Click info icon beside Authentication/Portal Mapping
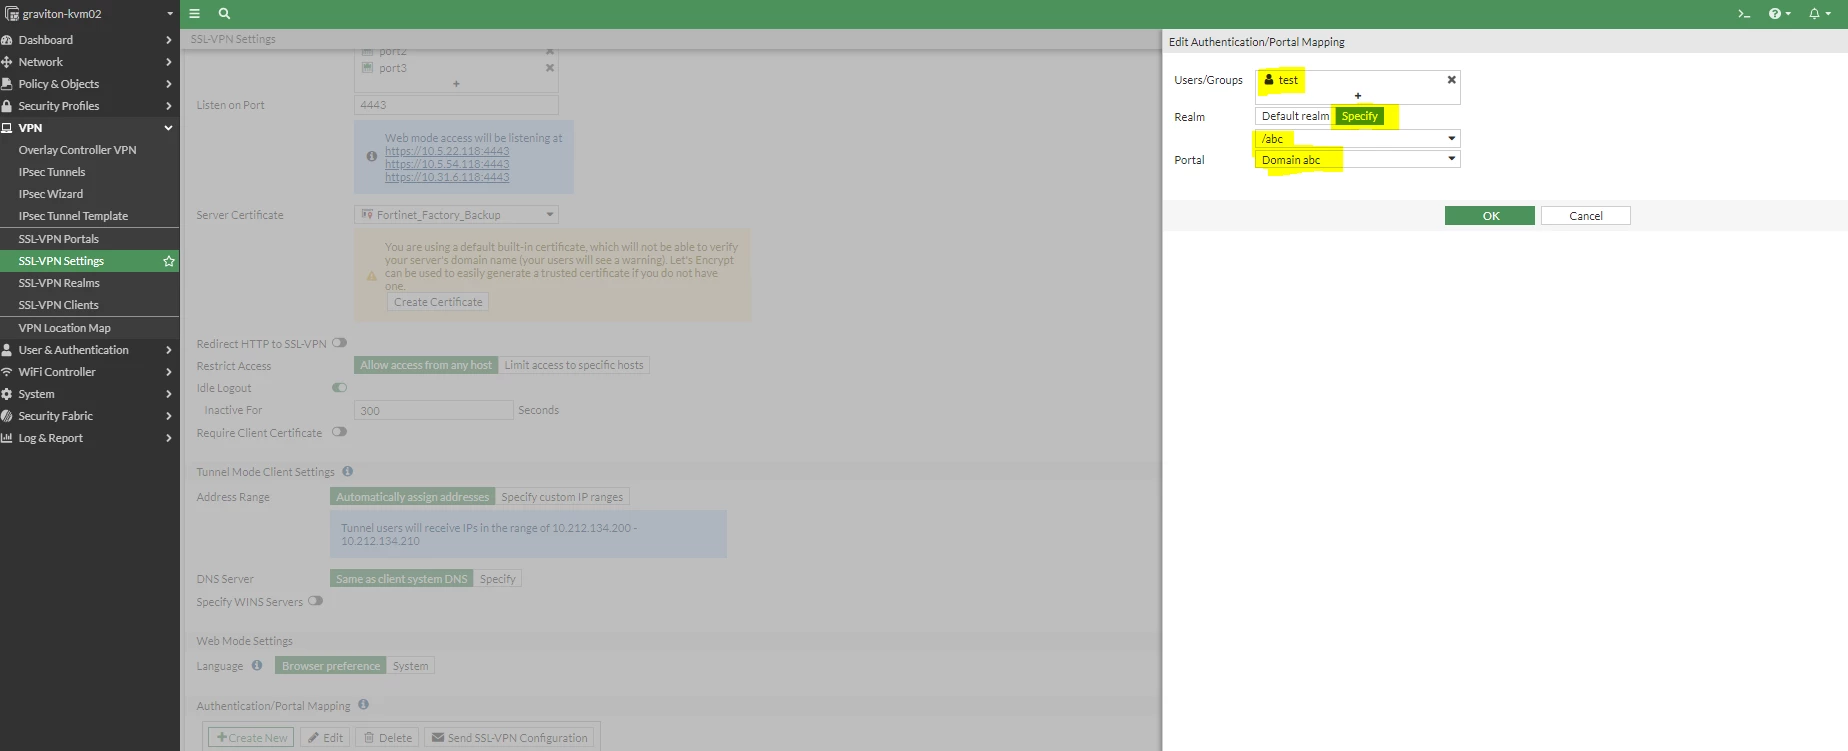1848x751 pixels. tap(363, 705)
